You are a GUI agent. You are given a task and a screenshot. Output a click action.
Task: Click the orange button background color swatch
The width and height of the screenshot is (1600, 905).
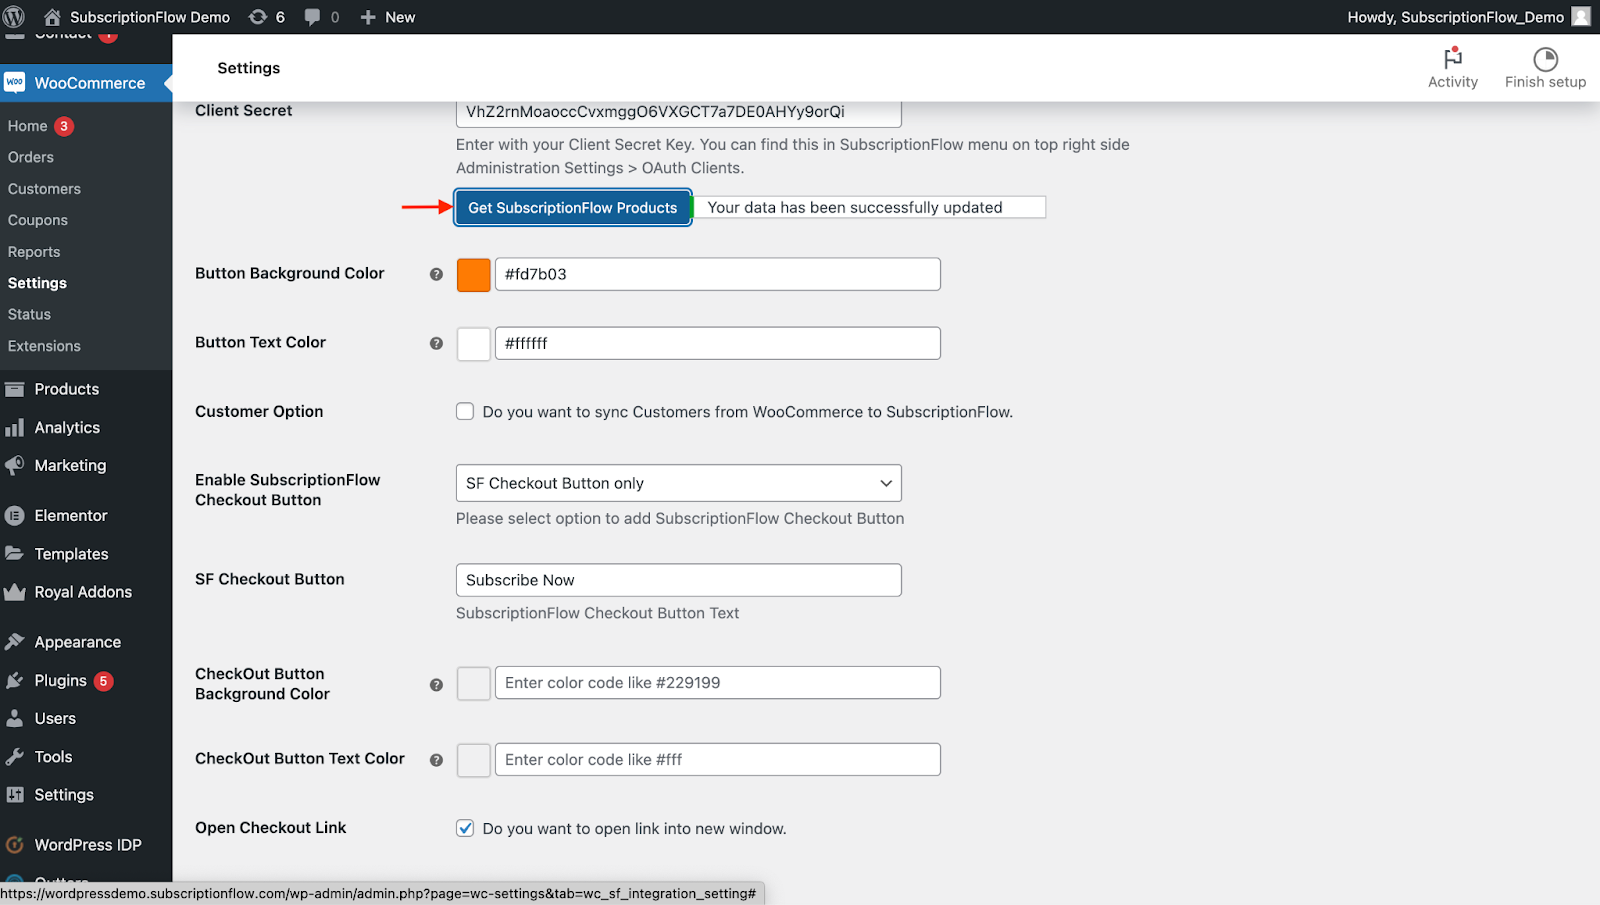[x=473, y=274]
